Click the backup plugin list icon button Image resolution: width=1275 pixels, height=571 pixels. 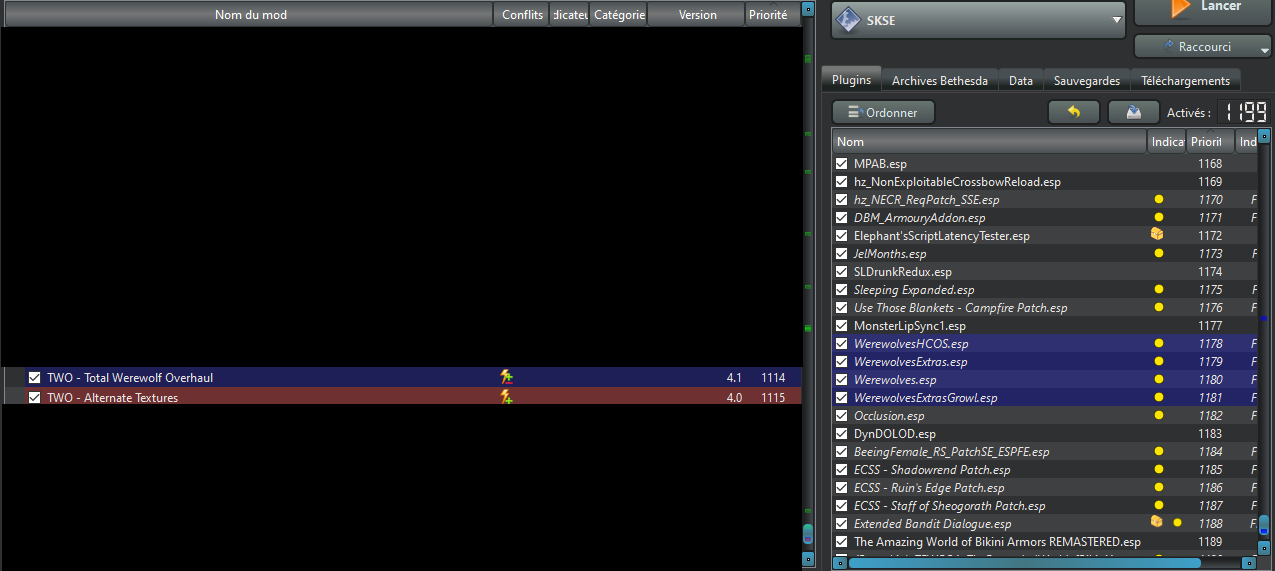coord(1134,112)
